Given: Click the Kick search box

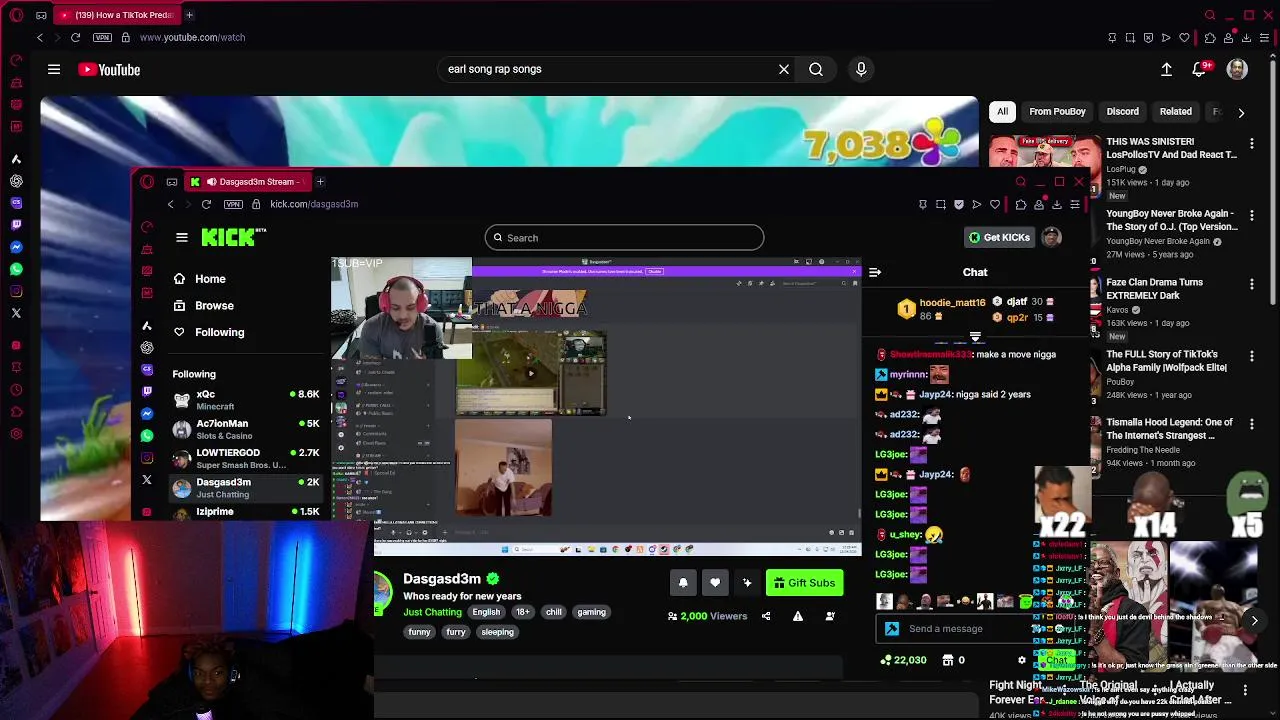Looking at the screenshot, I should coord(624,238).
